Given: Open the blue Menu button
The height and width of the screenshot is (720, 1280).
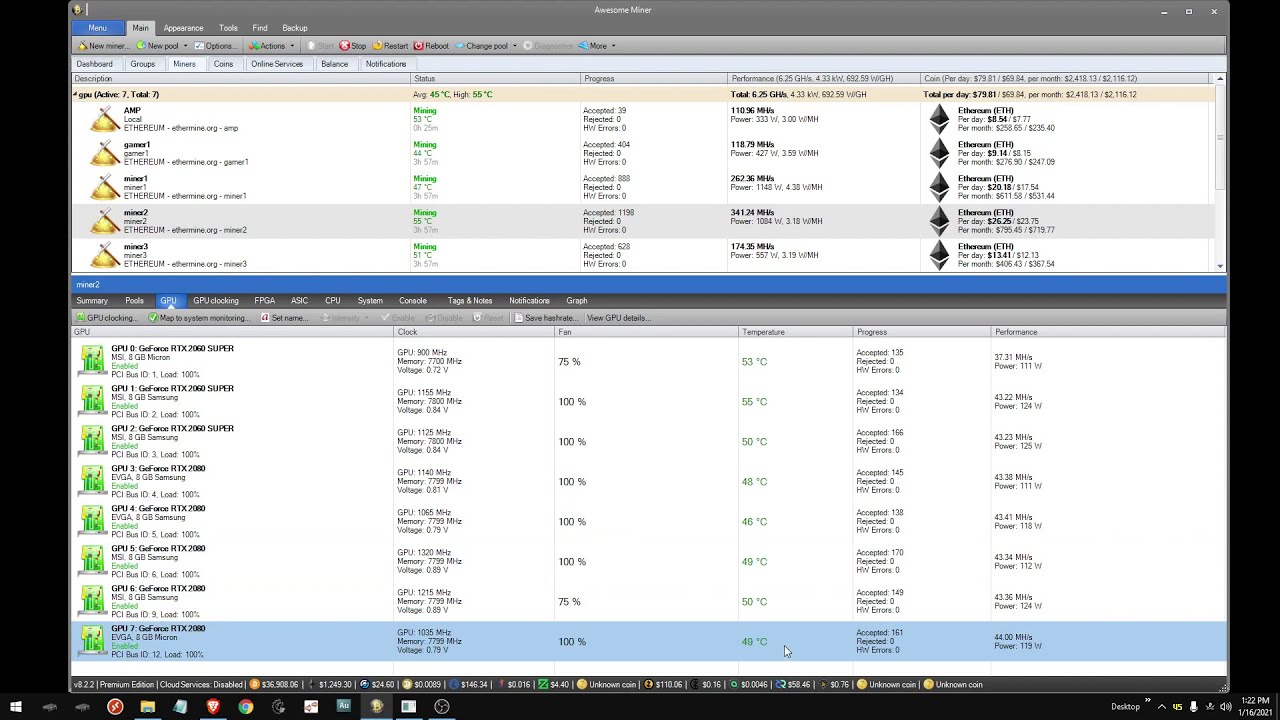Looking at the screenshot, I should pyautogui.click(x=97, y=28).
